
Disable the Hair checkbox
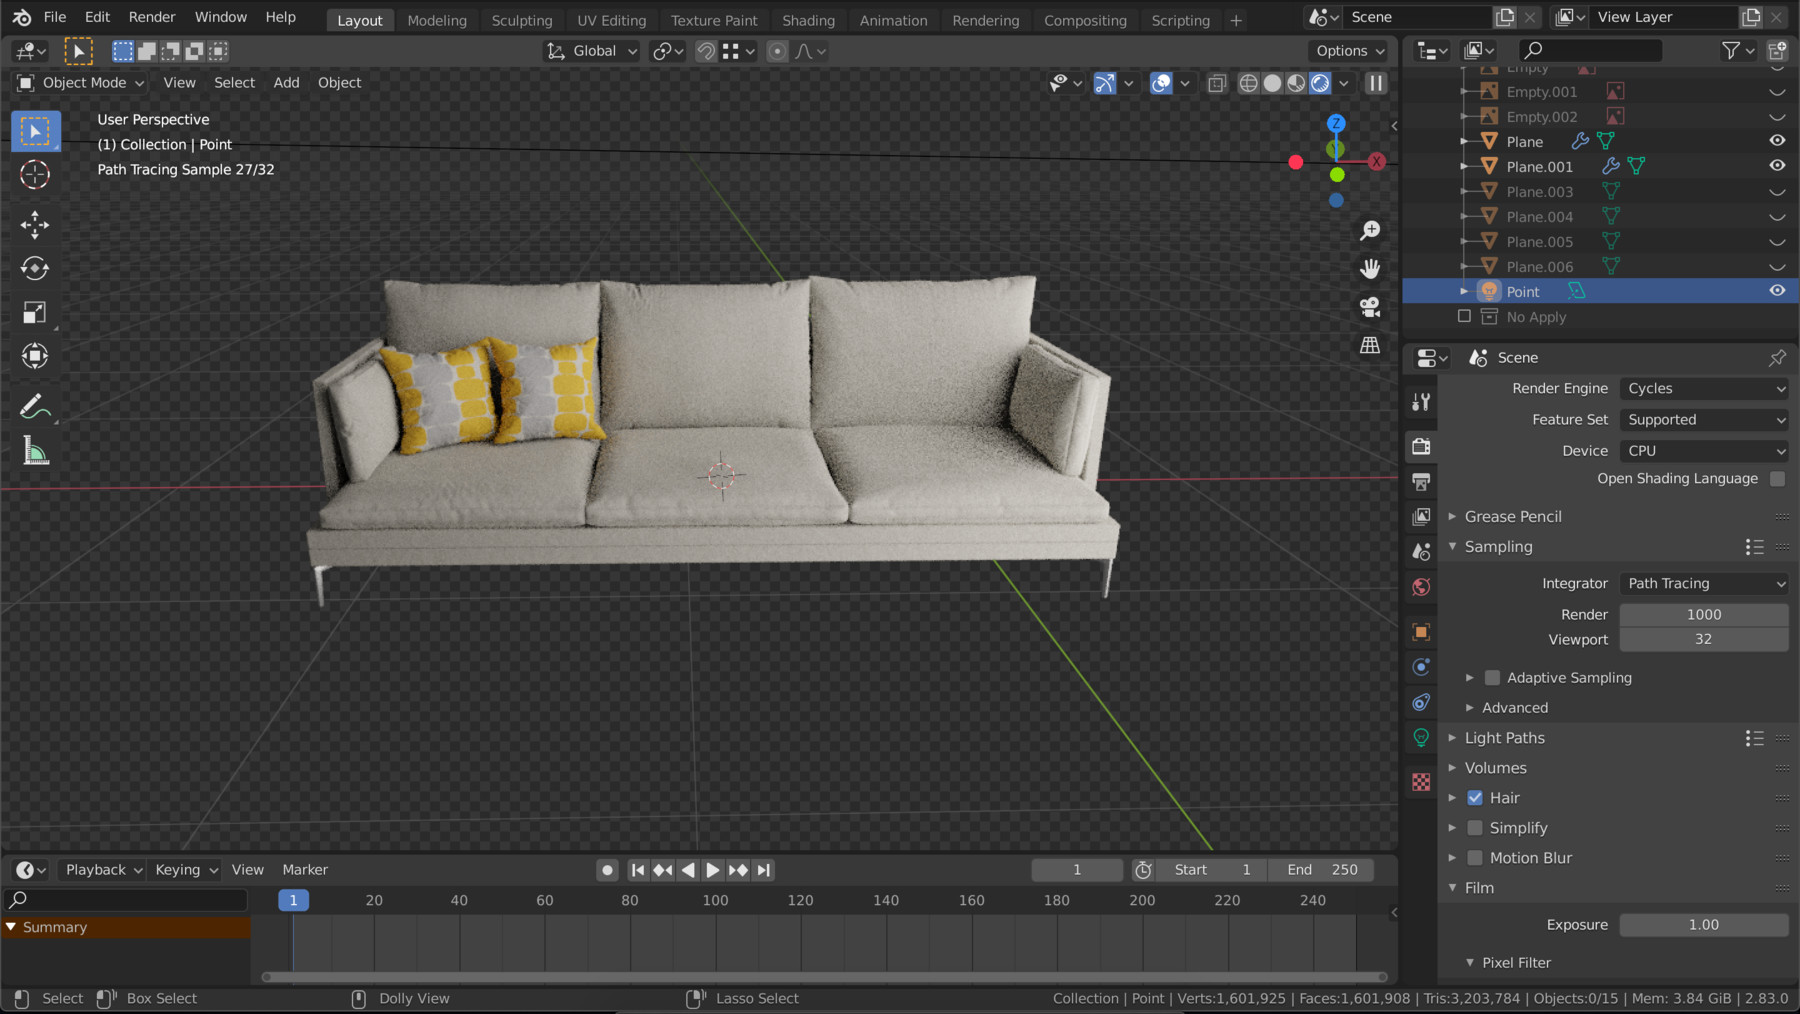pos(1475,797)
